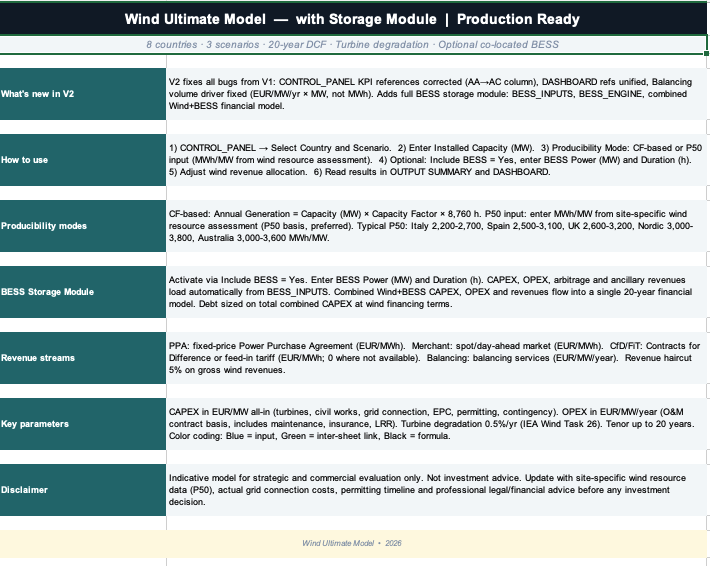Viewport: 710px width, 566px height.
Task: Select the 'Key parameters' label cell
Action: [x=83, y=424]
